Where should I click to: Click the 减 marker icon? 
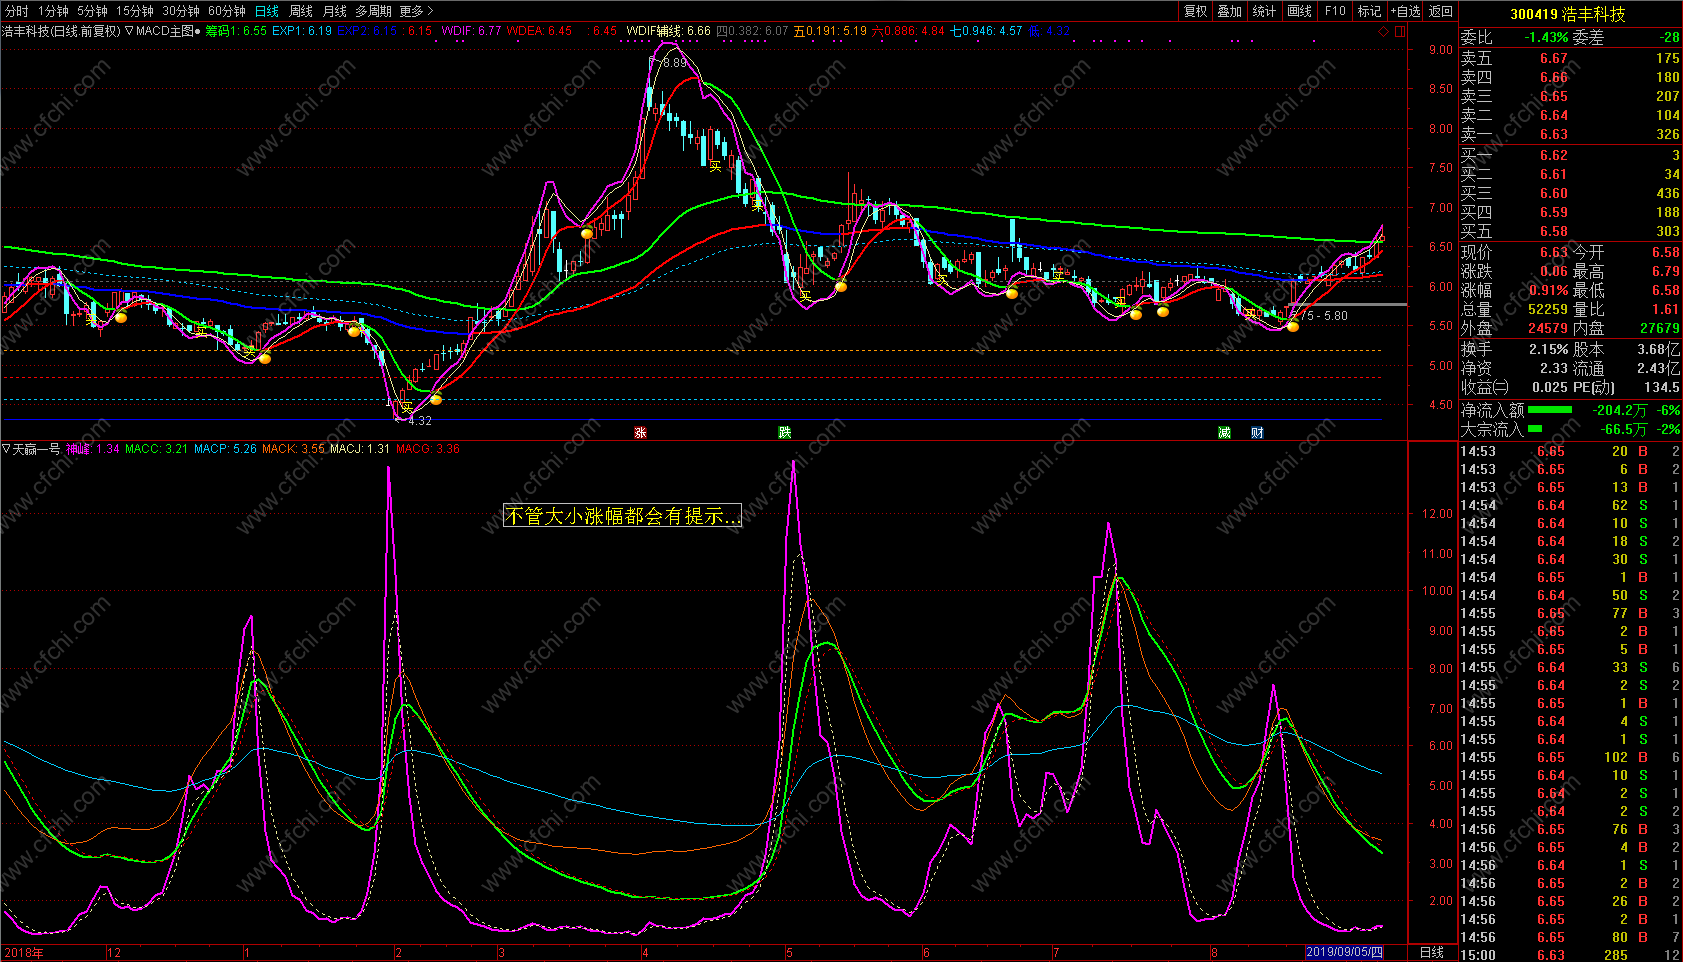pos(1224,432)
